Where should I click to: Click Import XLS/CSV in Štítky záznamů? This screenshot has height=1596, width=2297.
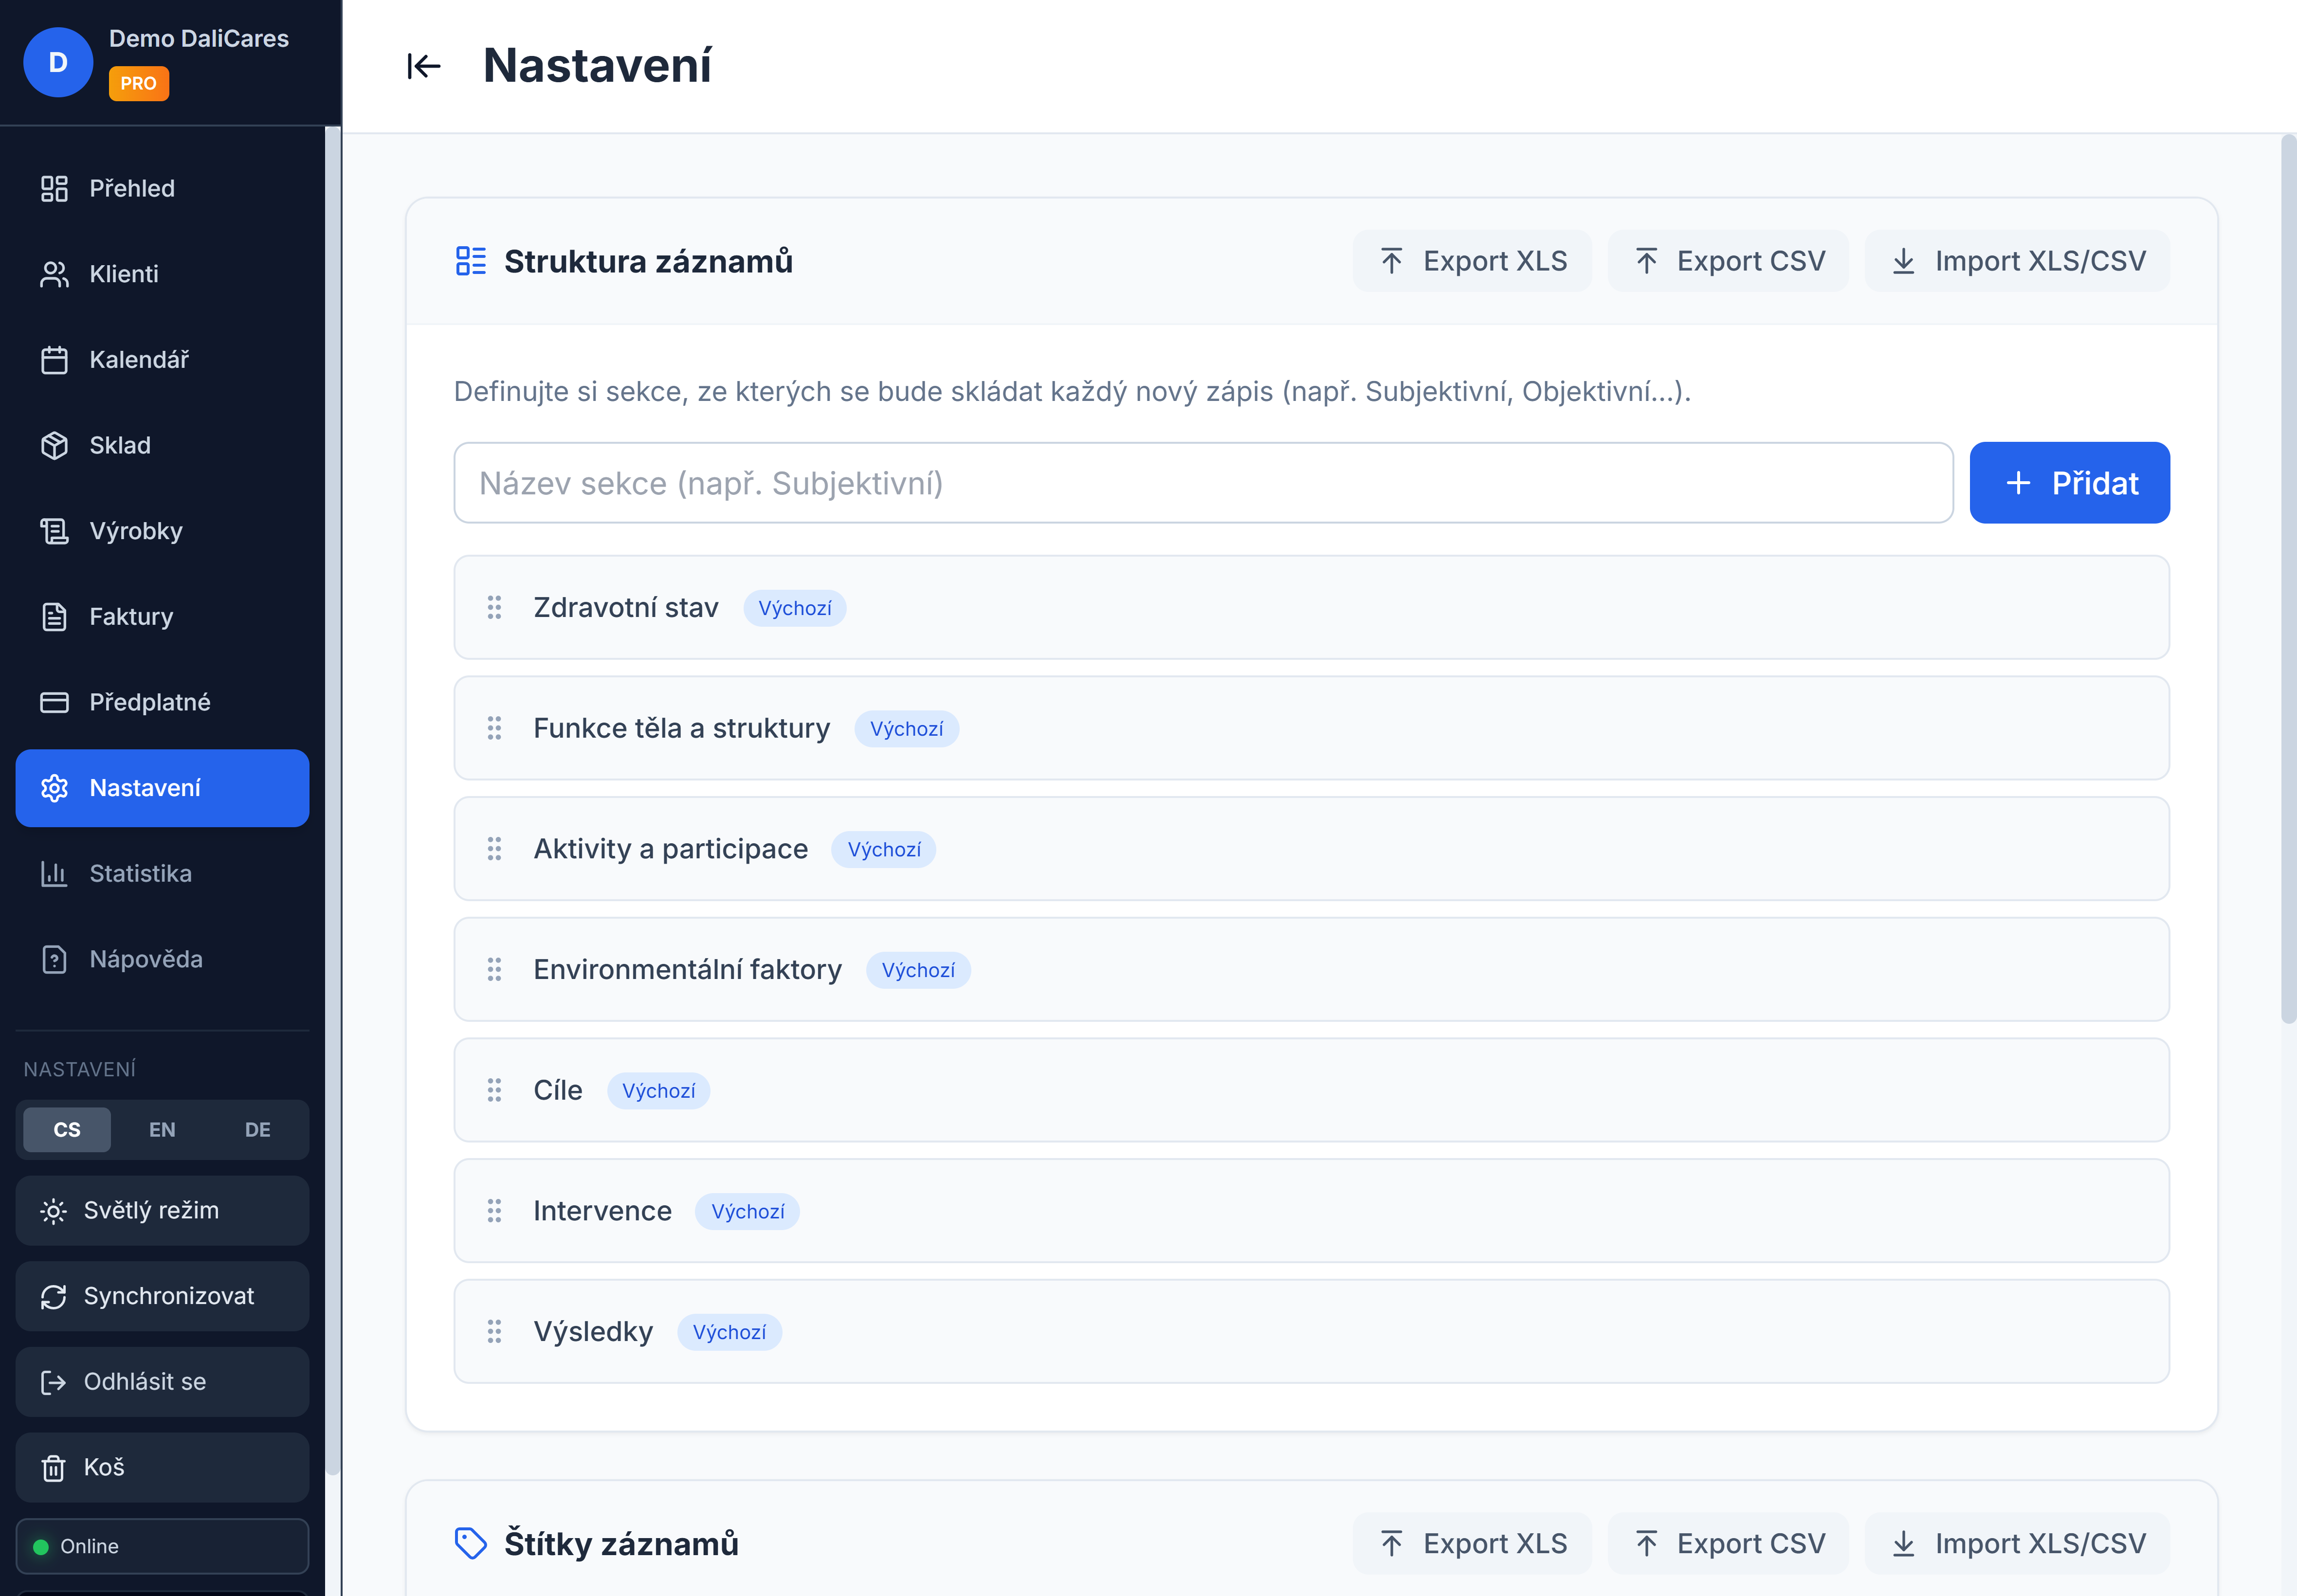point(2017,1543)
